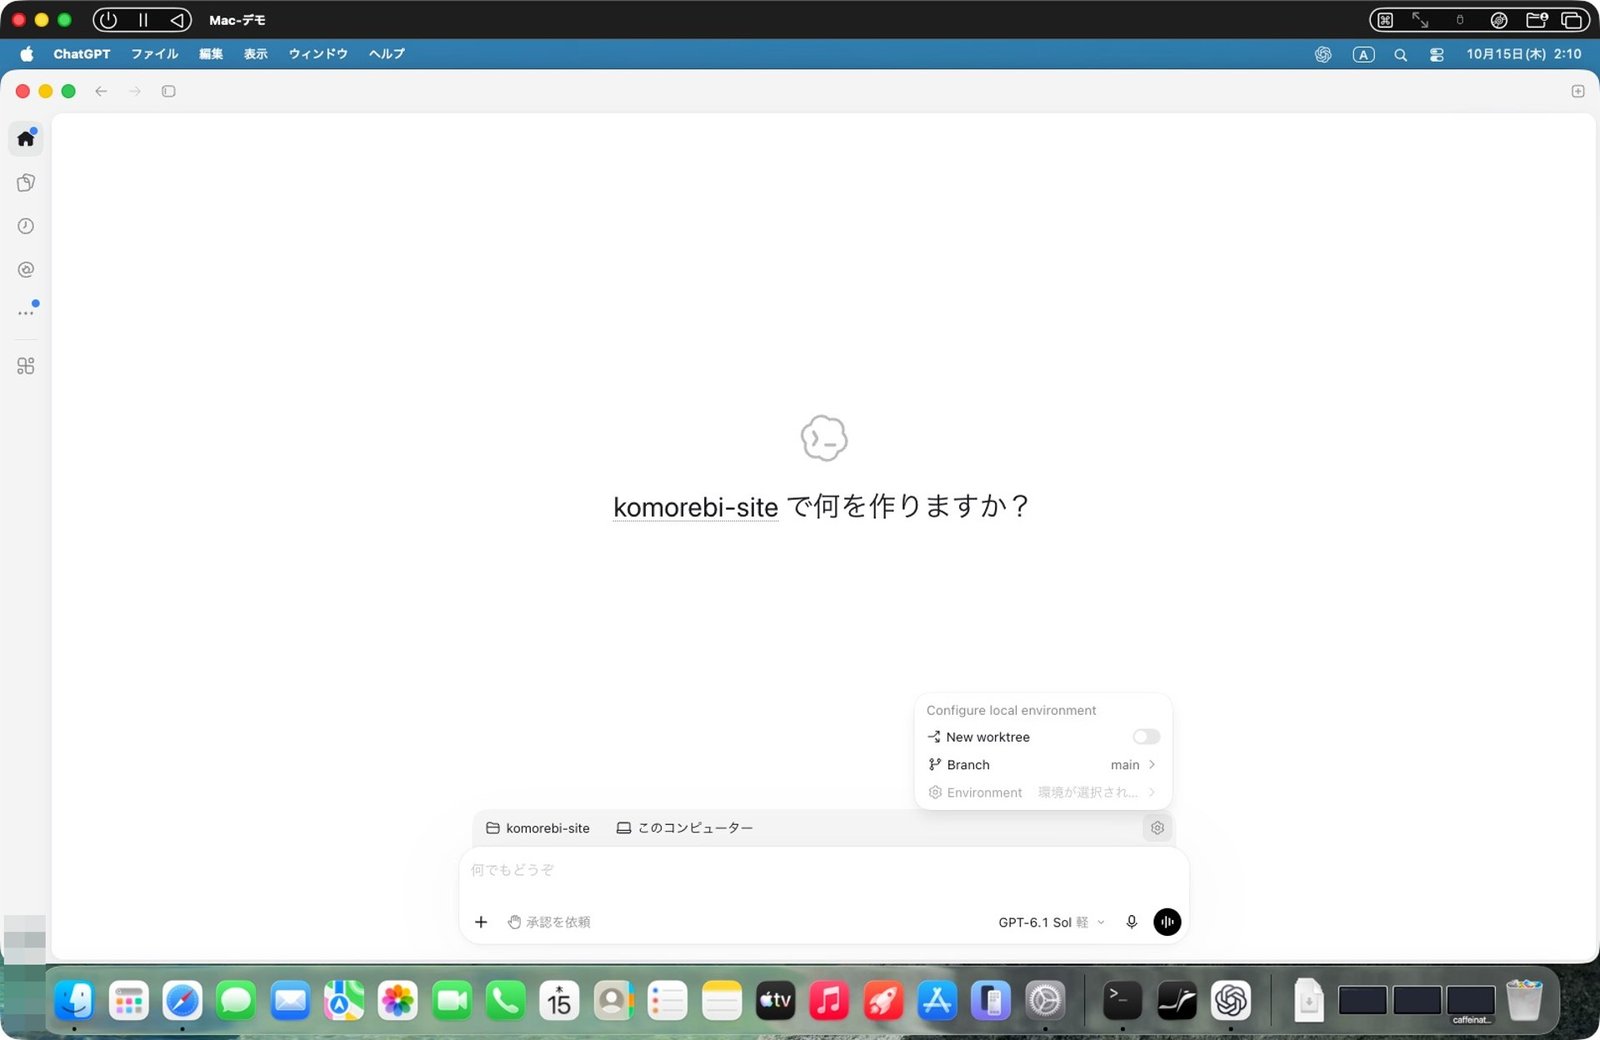
Task: Click the 何でもどうぞ prompt input field
Action: pos(823,870)
